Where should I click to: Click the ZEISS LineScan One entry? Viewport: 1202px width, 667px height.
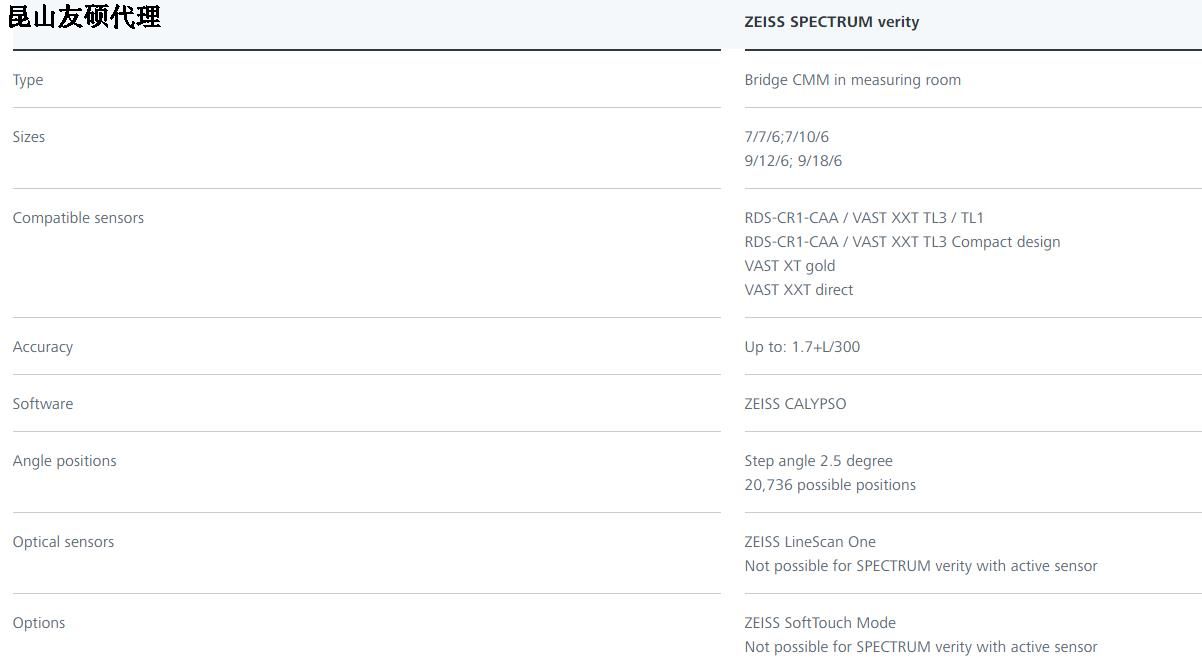tap(810, 542)
